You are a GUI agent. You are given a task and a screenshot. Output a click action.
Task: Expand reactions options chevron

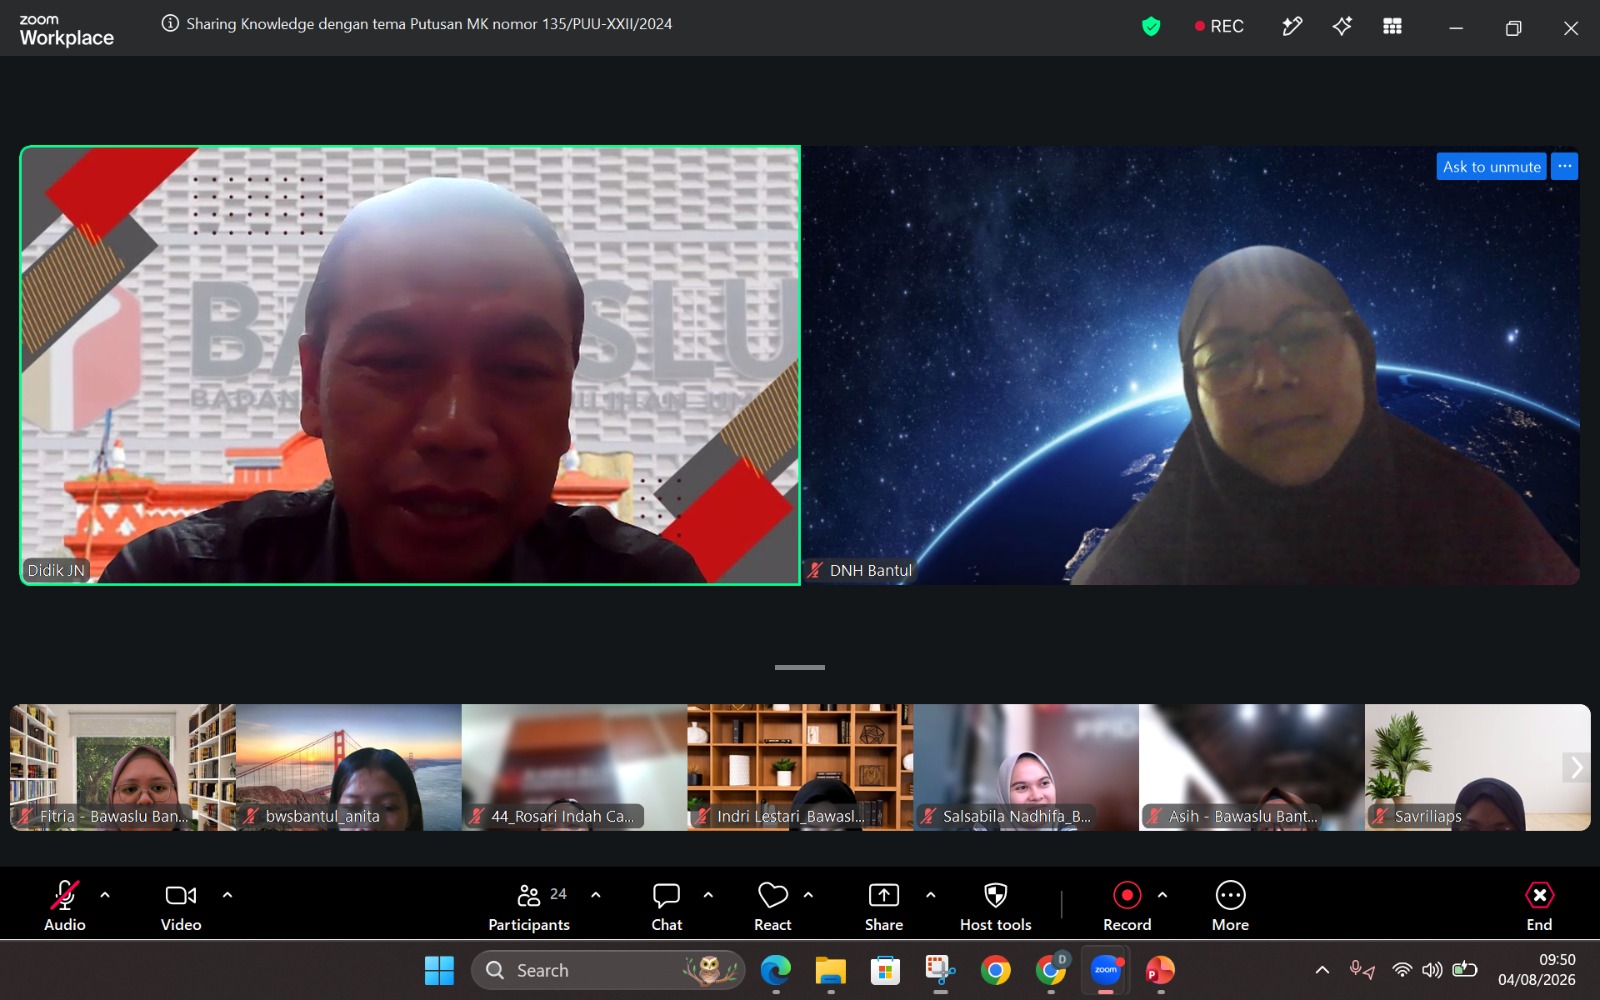point(808,895)
